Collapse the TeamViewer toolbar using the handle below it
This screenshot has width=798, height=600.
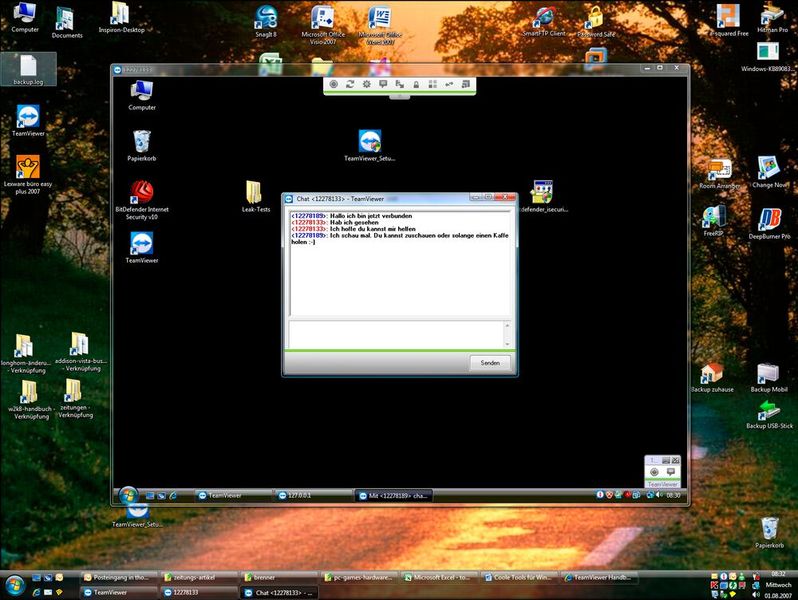(400, 97)
